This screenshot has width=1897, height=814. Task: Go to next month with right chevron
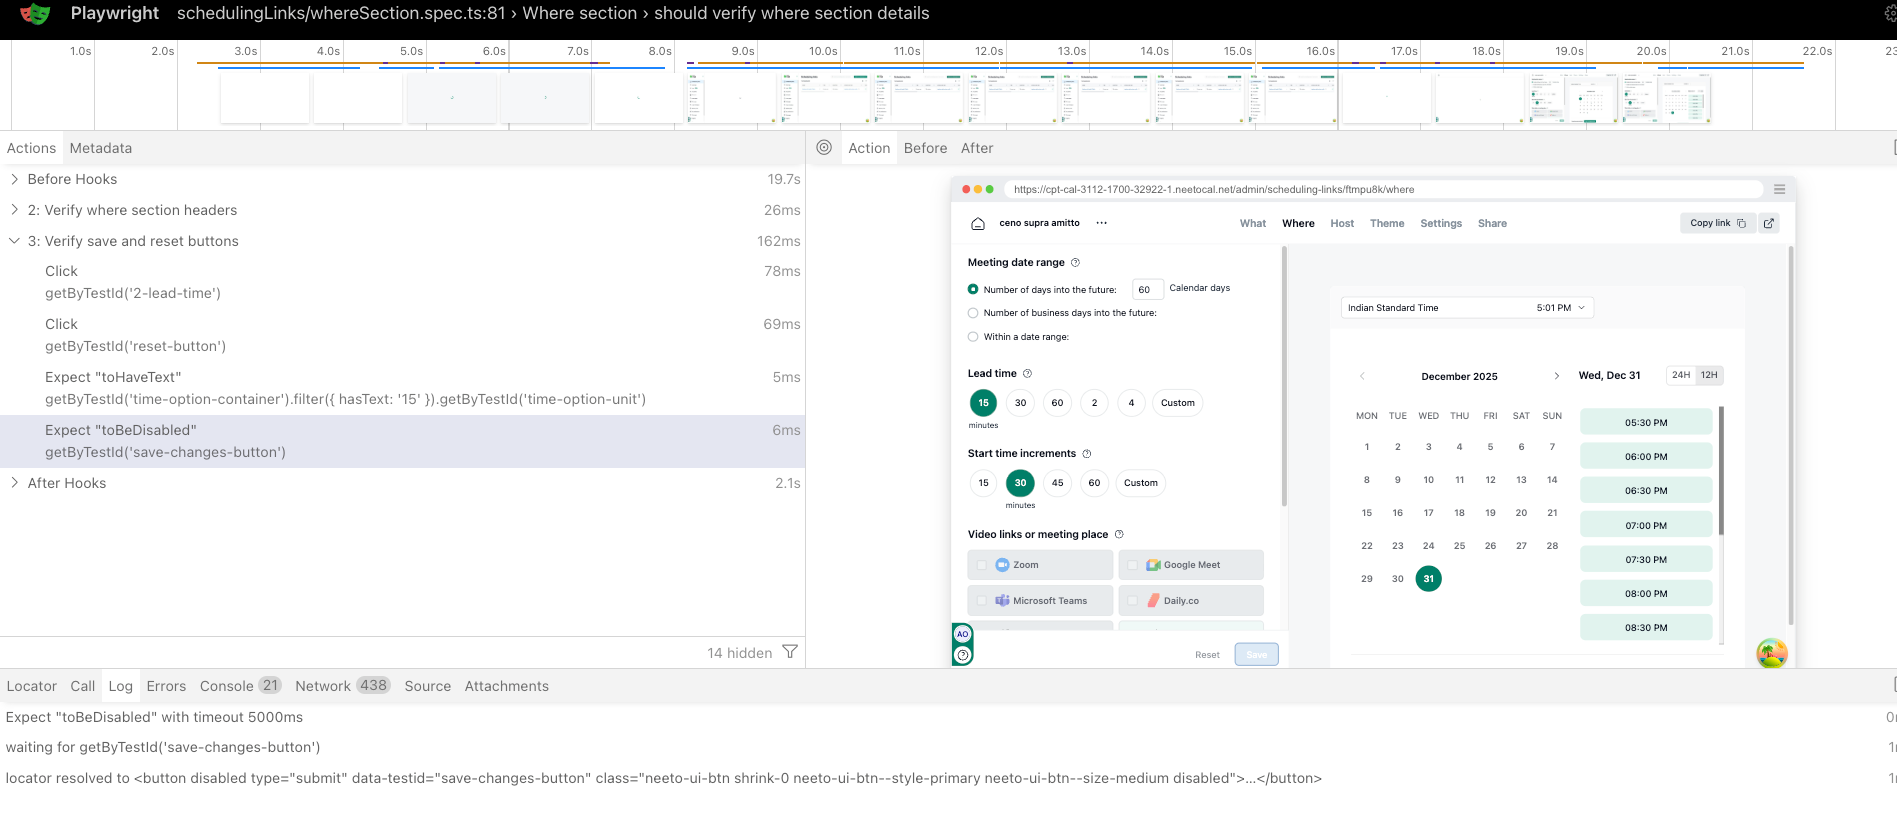click(1556, 376)
